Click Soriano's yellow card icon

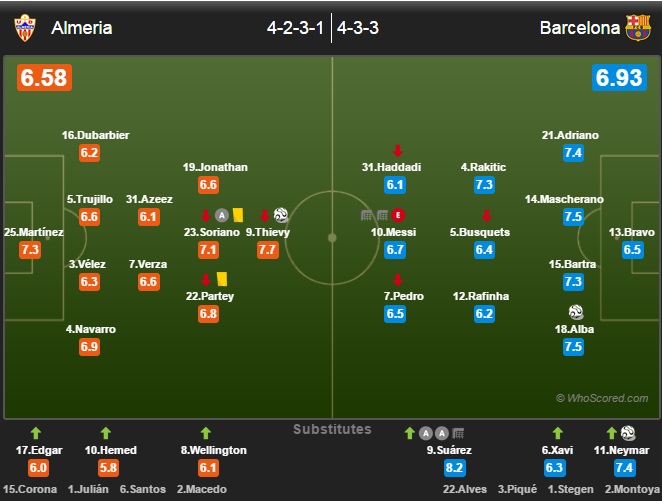(238, 215)
